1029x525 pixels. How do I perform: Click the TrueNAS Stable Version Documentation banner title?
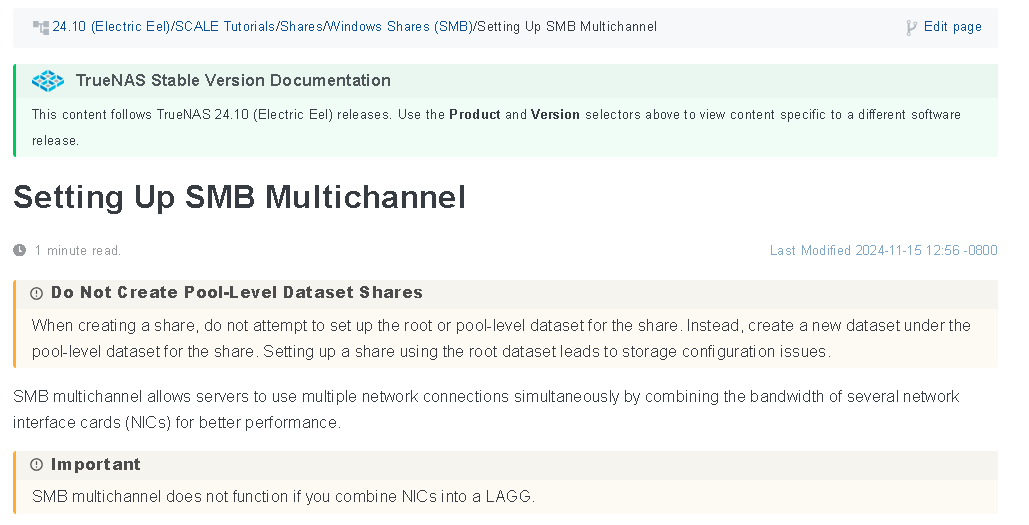[x=233, y=80]
